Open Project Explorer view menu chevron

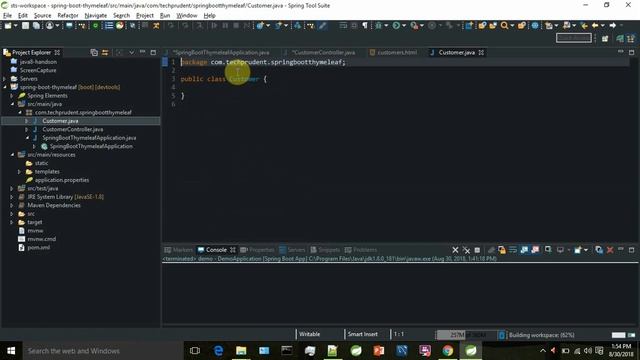[131, 52]
